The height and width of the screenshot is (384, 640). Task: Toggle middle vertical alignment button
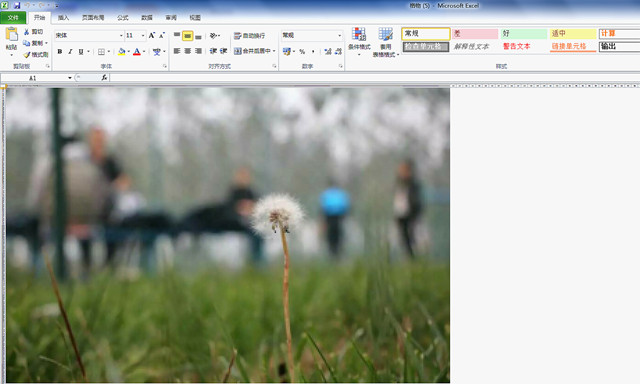(x=187, y=36)
